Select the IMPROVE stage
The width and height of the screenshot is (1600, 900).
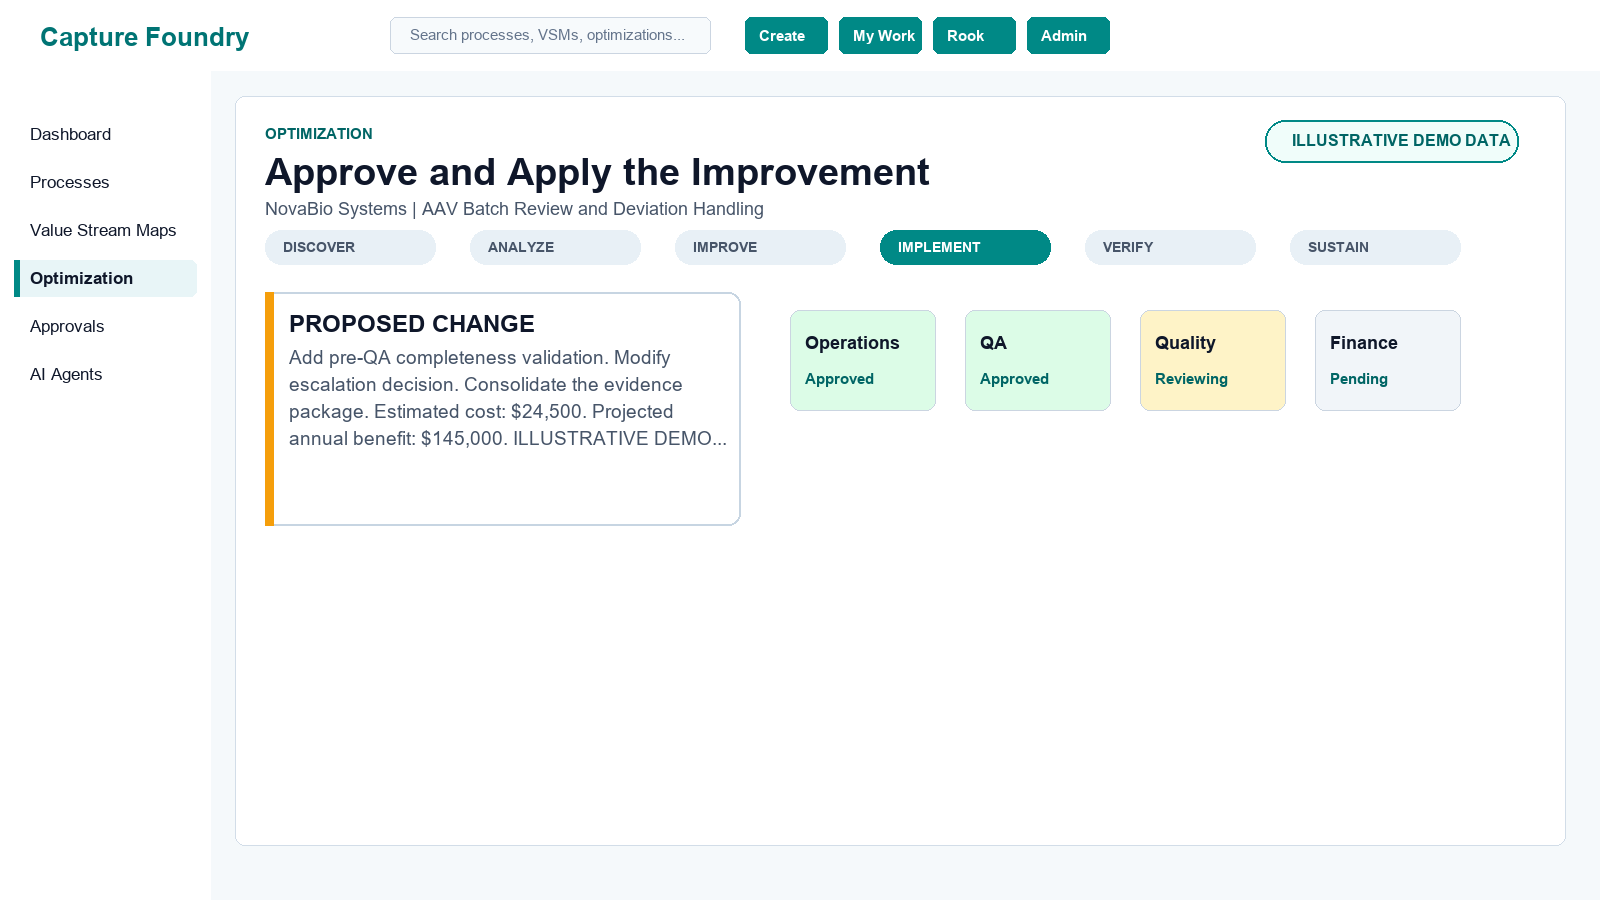(x=760, y=247)
